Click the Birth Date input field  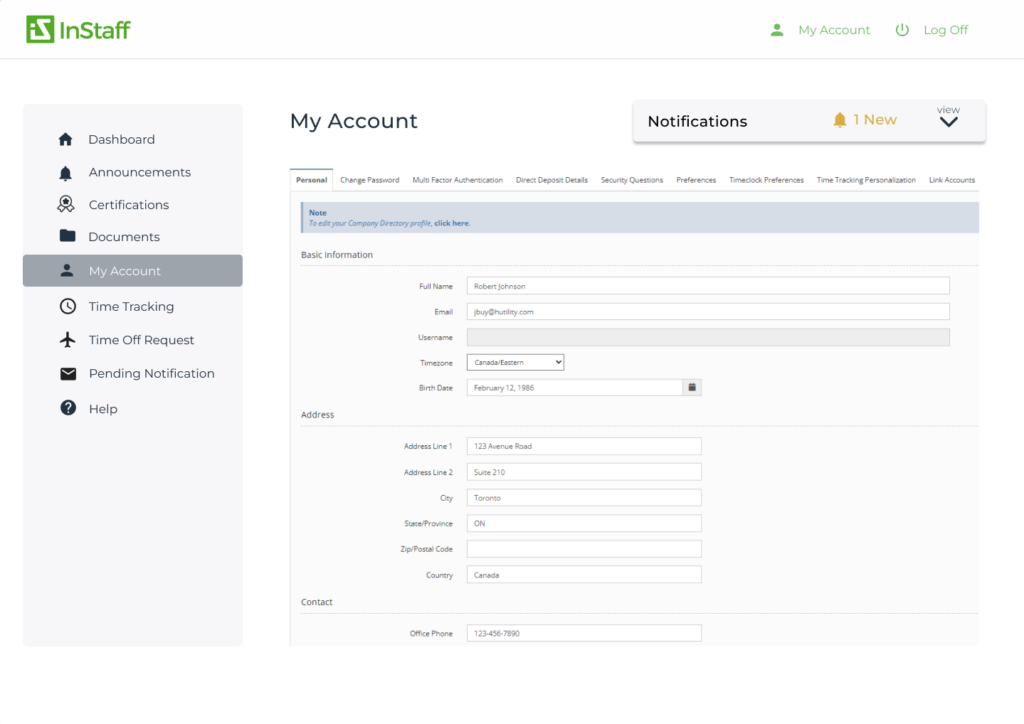click(x=575, y=388)
